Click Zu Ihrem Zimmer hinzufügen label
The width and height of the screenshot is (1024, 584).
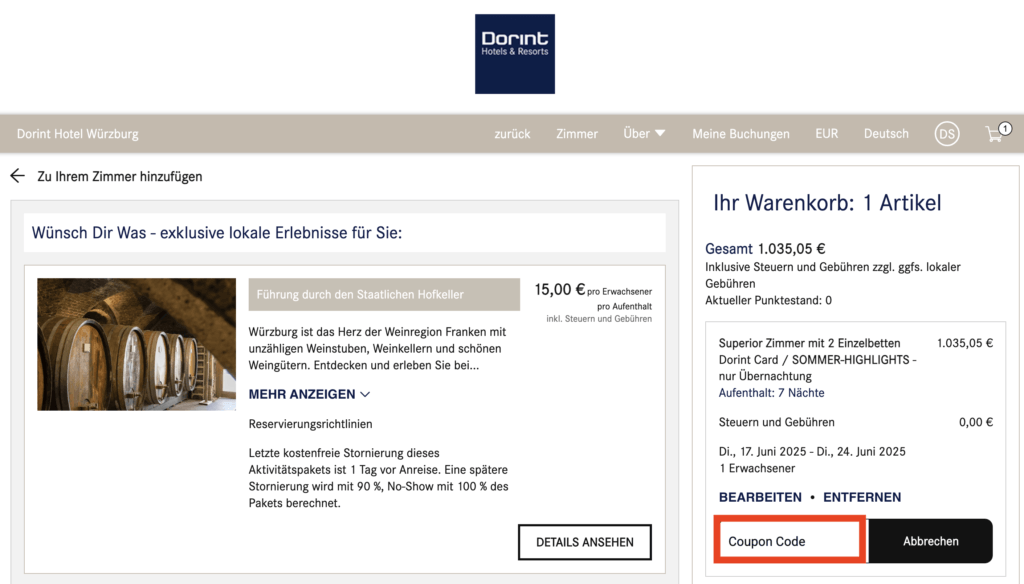[120, 176]
